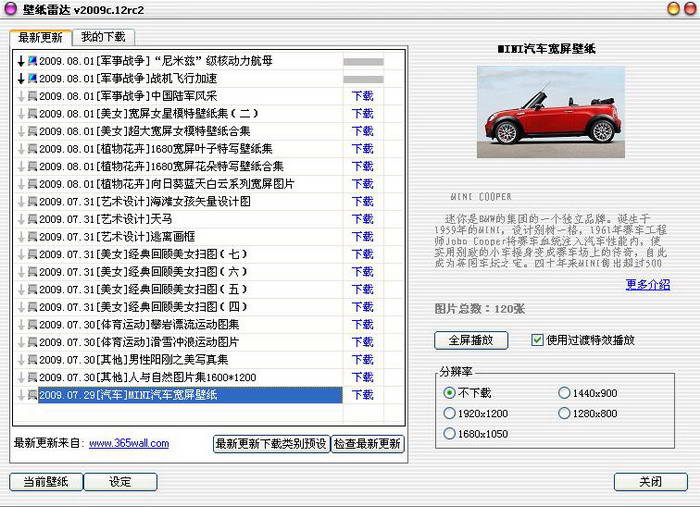
Task: Click the grey arrow icon for 逃离画框 row
Action: pos(21,237)
